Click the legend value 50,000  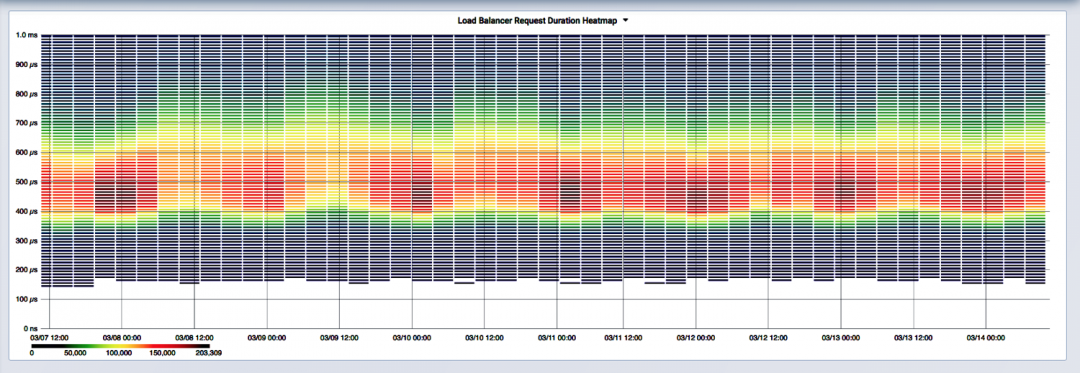coord(74,352)
